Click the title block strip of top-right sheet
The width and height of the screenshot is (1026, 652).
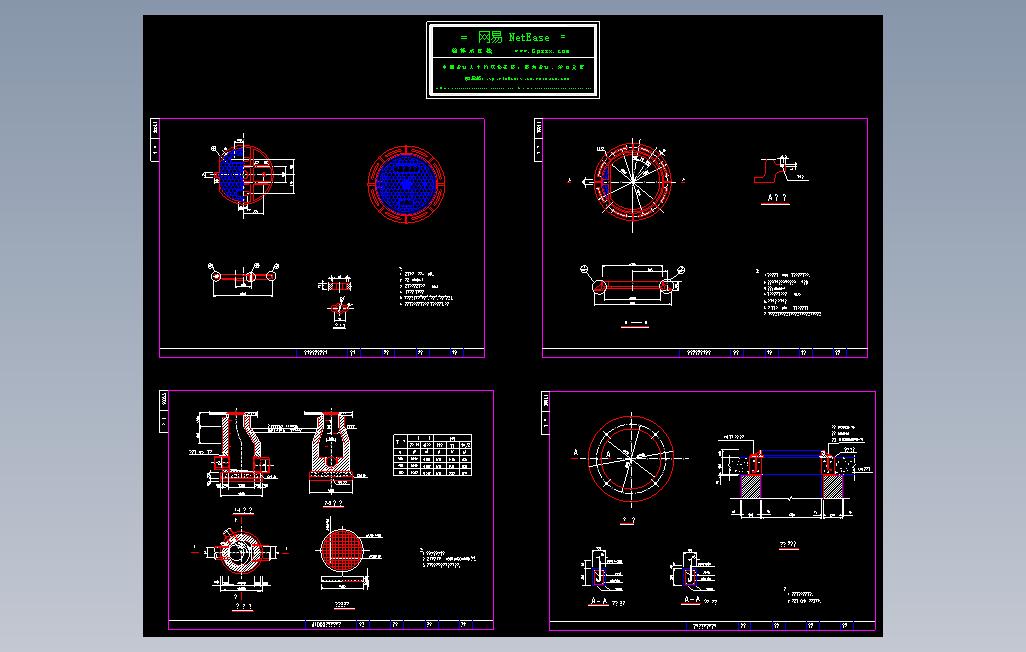705,353
